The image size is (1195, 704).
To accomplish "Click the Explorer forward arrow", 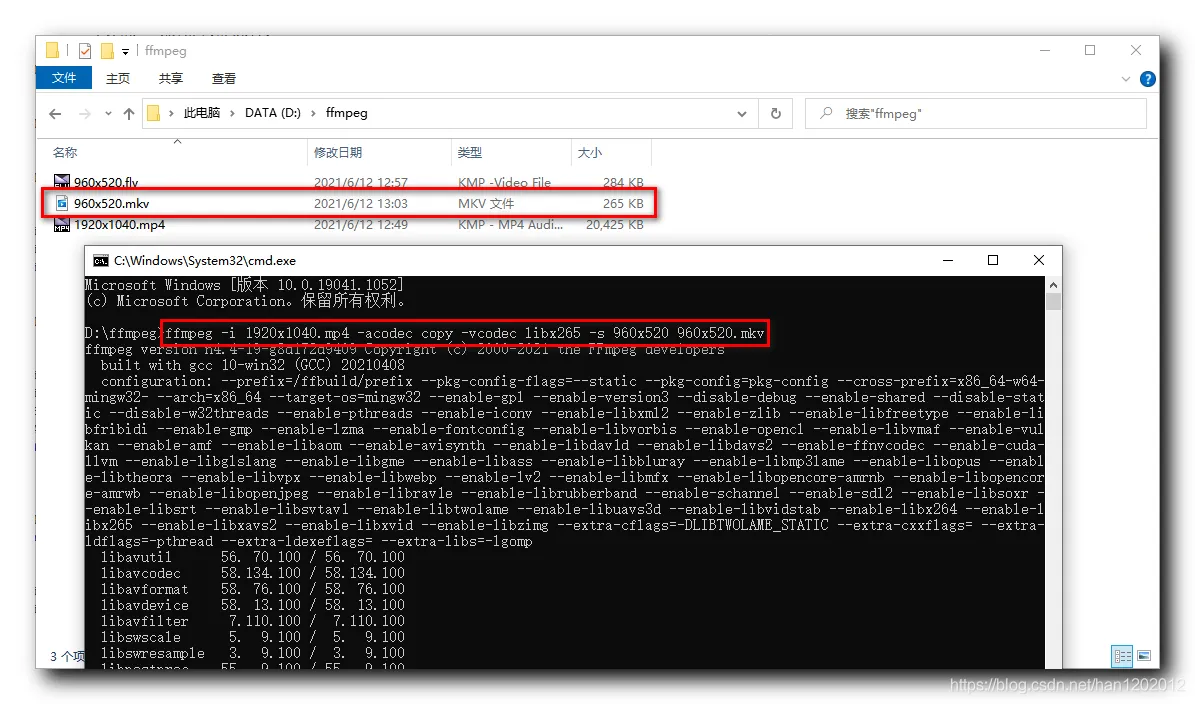I will click(x=85, y=114).
